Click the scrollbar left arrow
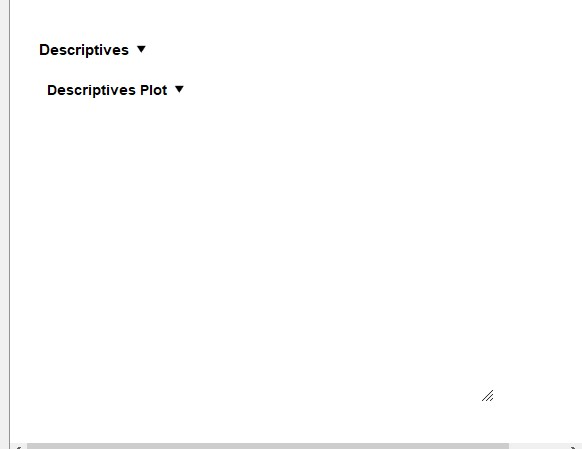The image size is (582, 449). pyautogui.click(x=18, y=446)
